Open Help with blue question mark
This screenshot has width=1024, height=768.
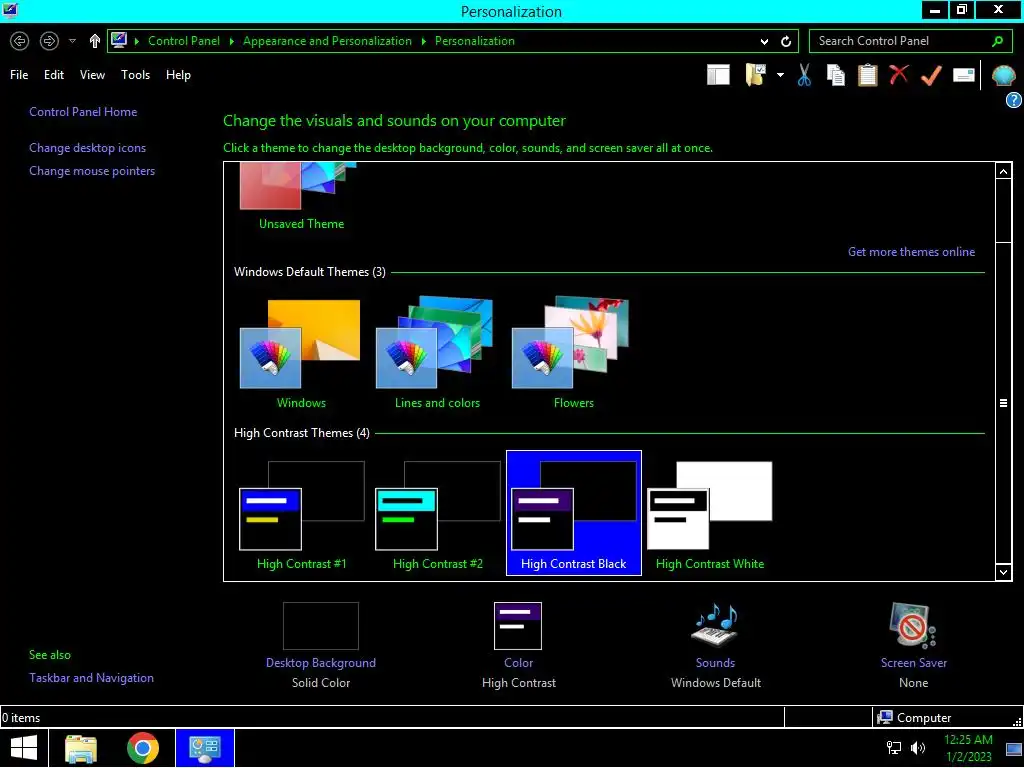click(x=1014, y=100)
